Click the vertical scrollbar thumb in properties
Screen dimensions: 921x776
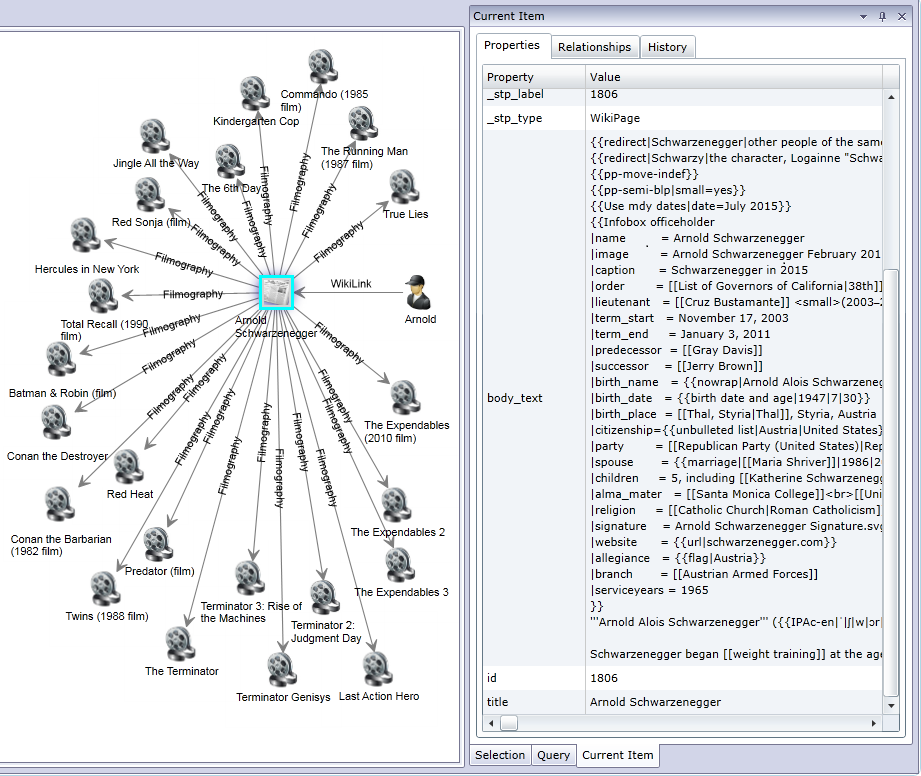click(891, 482)
